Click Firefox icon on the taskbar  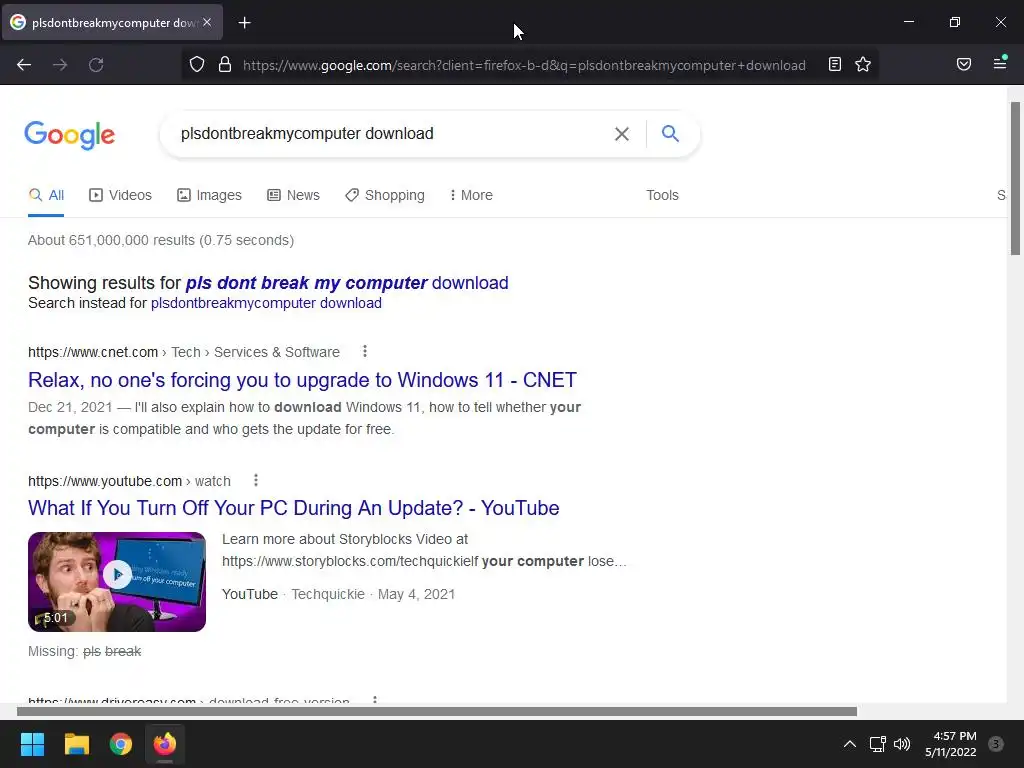pos(165,744)
